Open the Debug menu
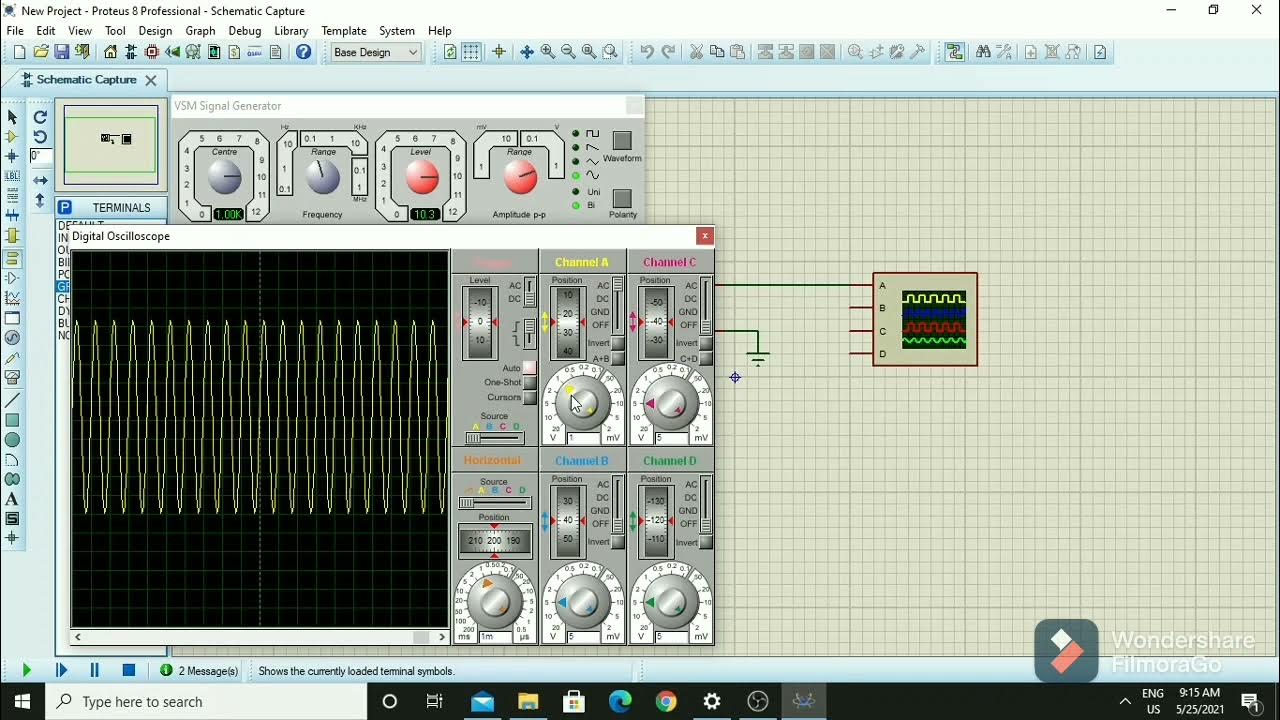Screen dimensions: 1280x720 pos(244,31)
